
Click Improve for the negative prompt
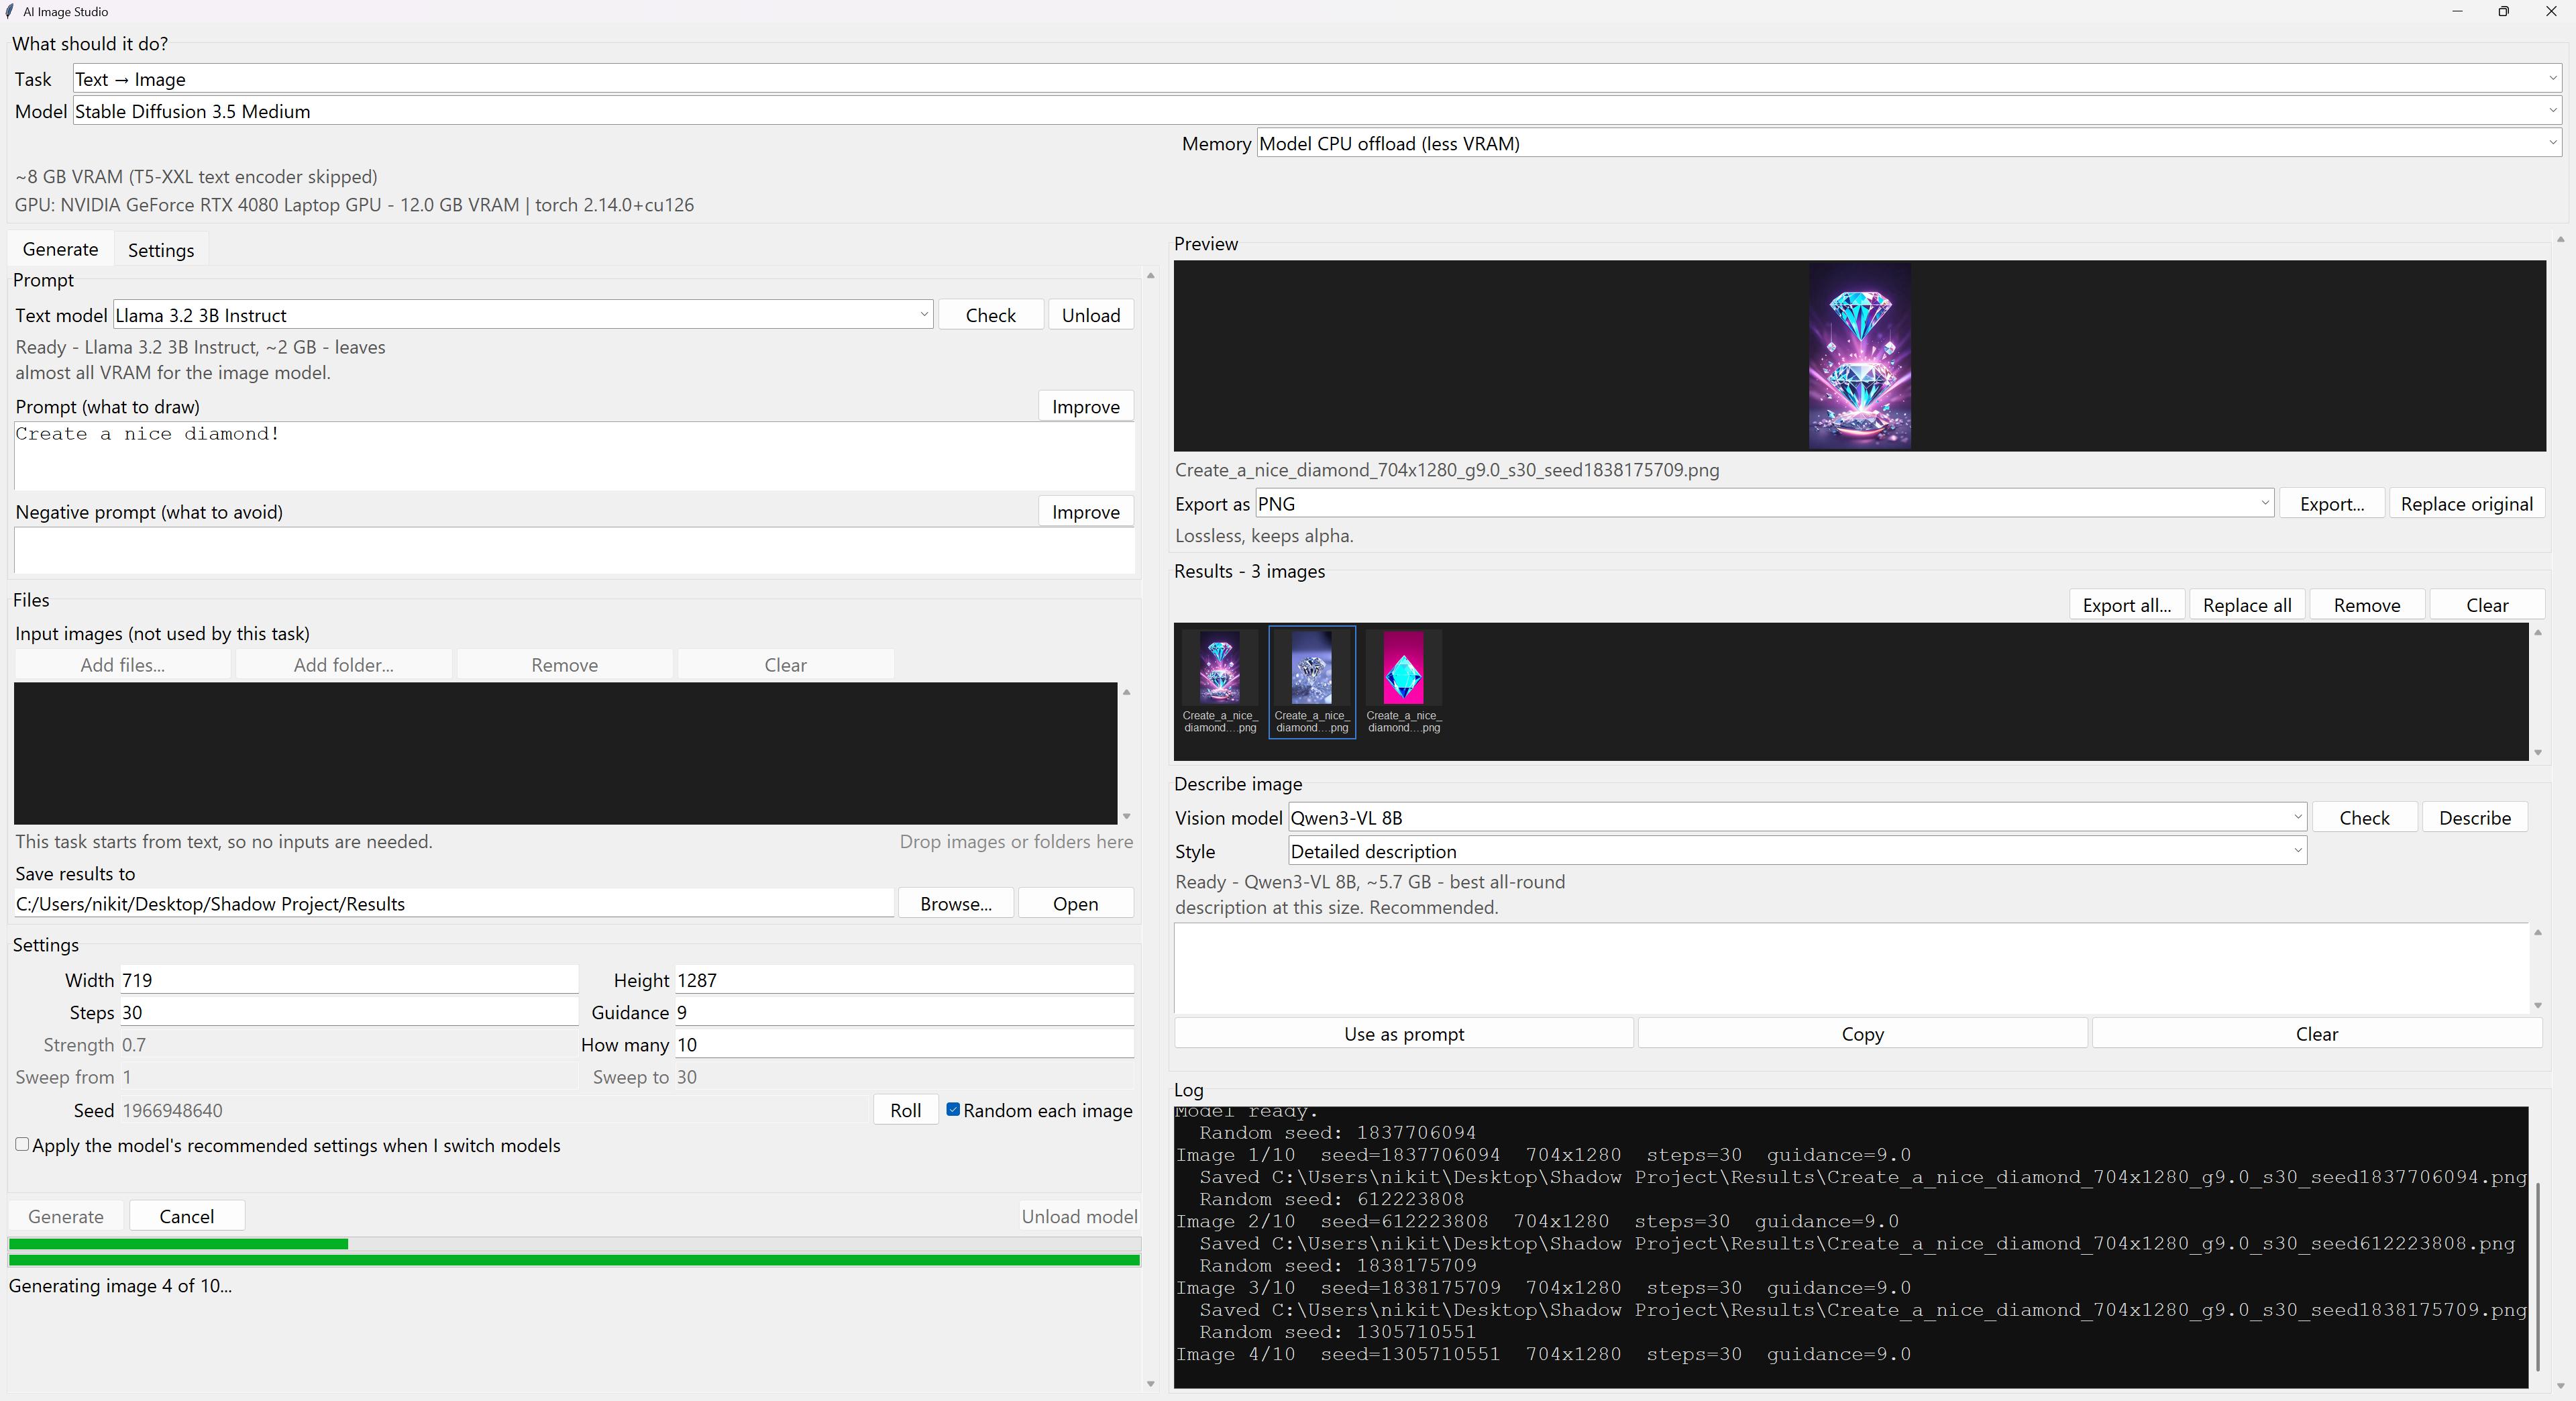point(1085,512)
